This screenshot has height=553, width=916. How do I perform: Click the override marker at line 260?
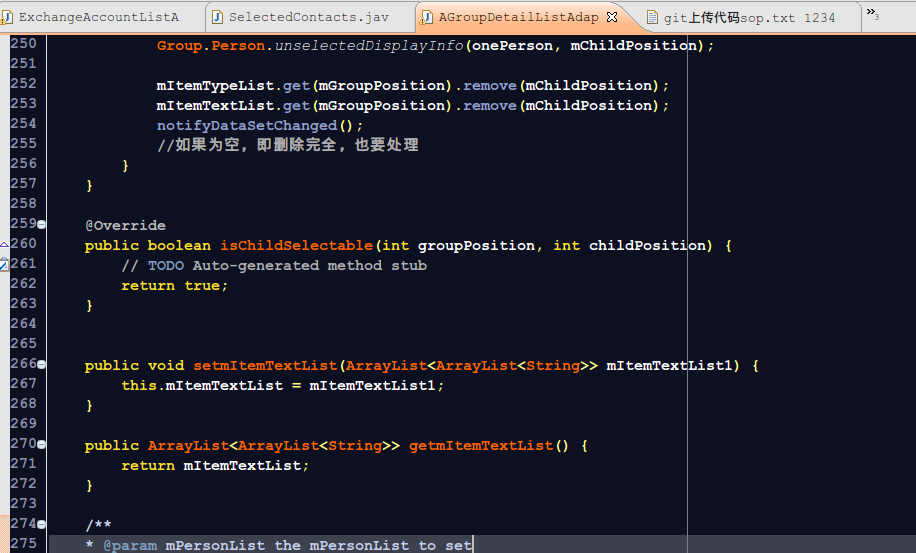pyautogui.click(x=4, y=244)
